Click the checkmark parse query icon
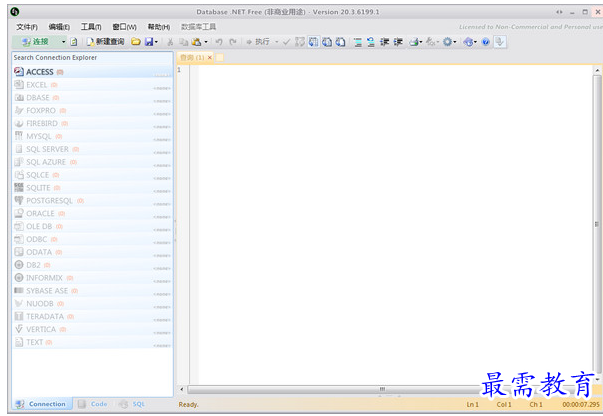This screenshot has height=416, width=603. pyautogui.click(x=286, y=42)
